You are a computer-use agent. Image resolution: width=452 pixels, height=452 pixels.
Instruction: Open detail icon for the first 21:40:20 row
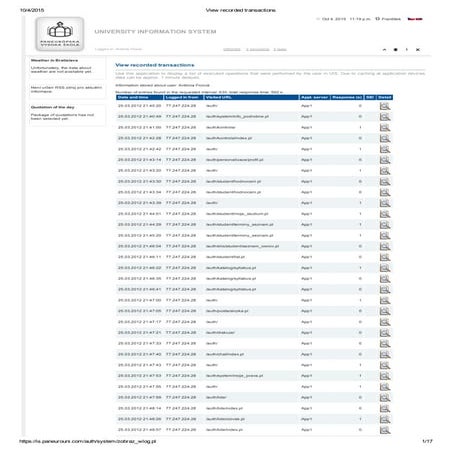(385, 106)
